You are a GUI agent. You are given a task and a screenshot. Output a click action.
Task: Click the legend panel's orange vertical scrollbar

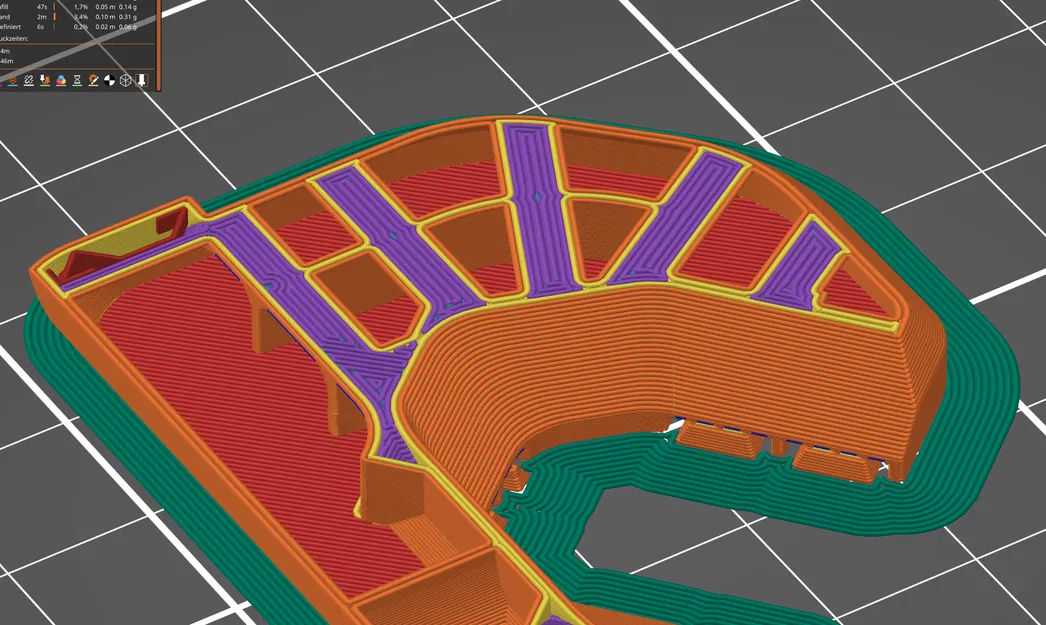(159, 45)
